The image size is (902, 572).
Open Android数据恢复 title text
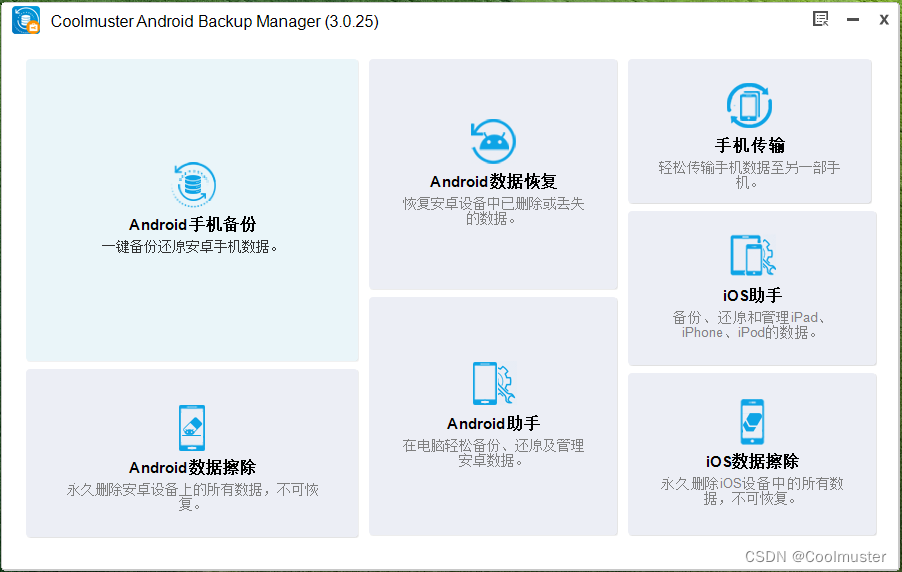tap(493, 182)
